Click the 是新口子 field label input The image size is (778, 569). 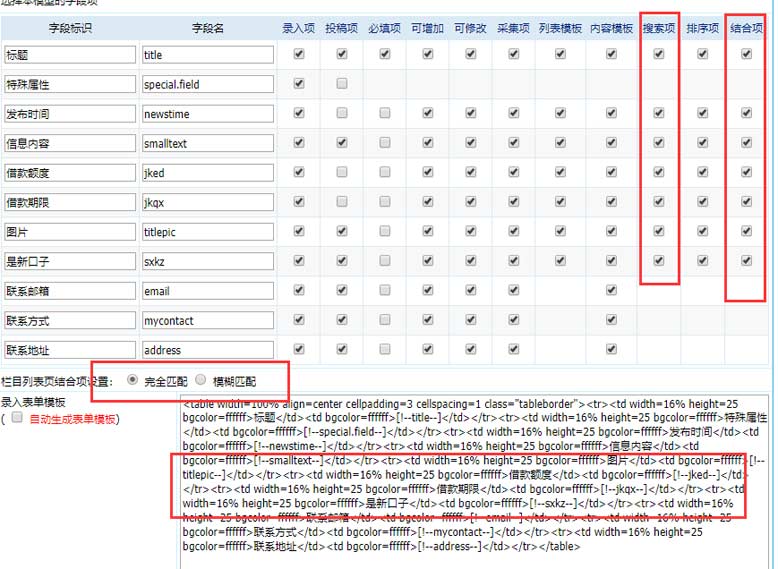69,261
